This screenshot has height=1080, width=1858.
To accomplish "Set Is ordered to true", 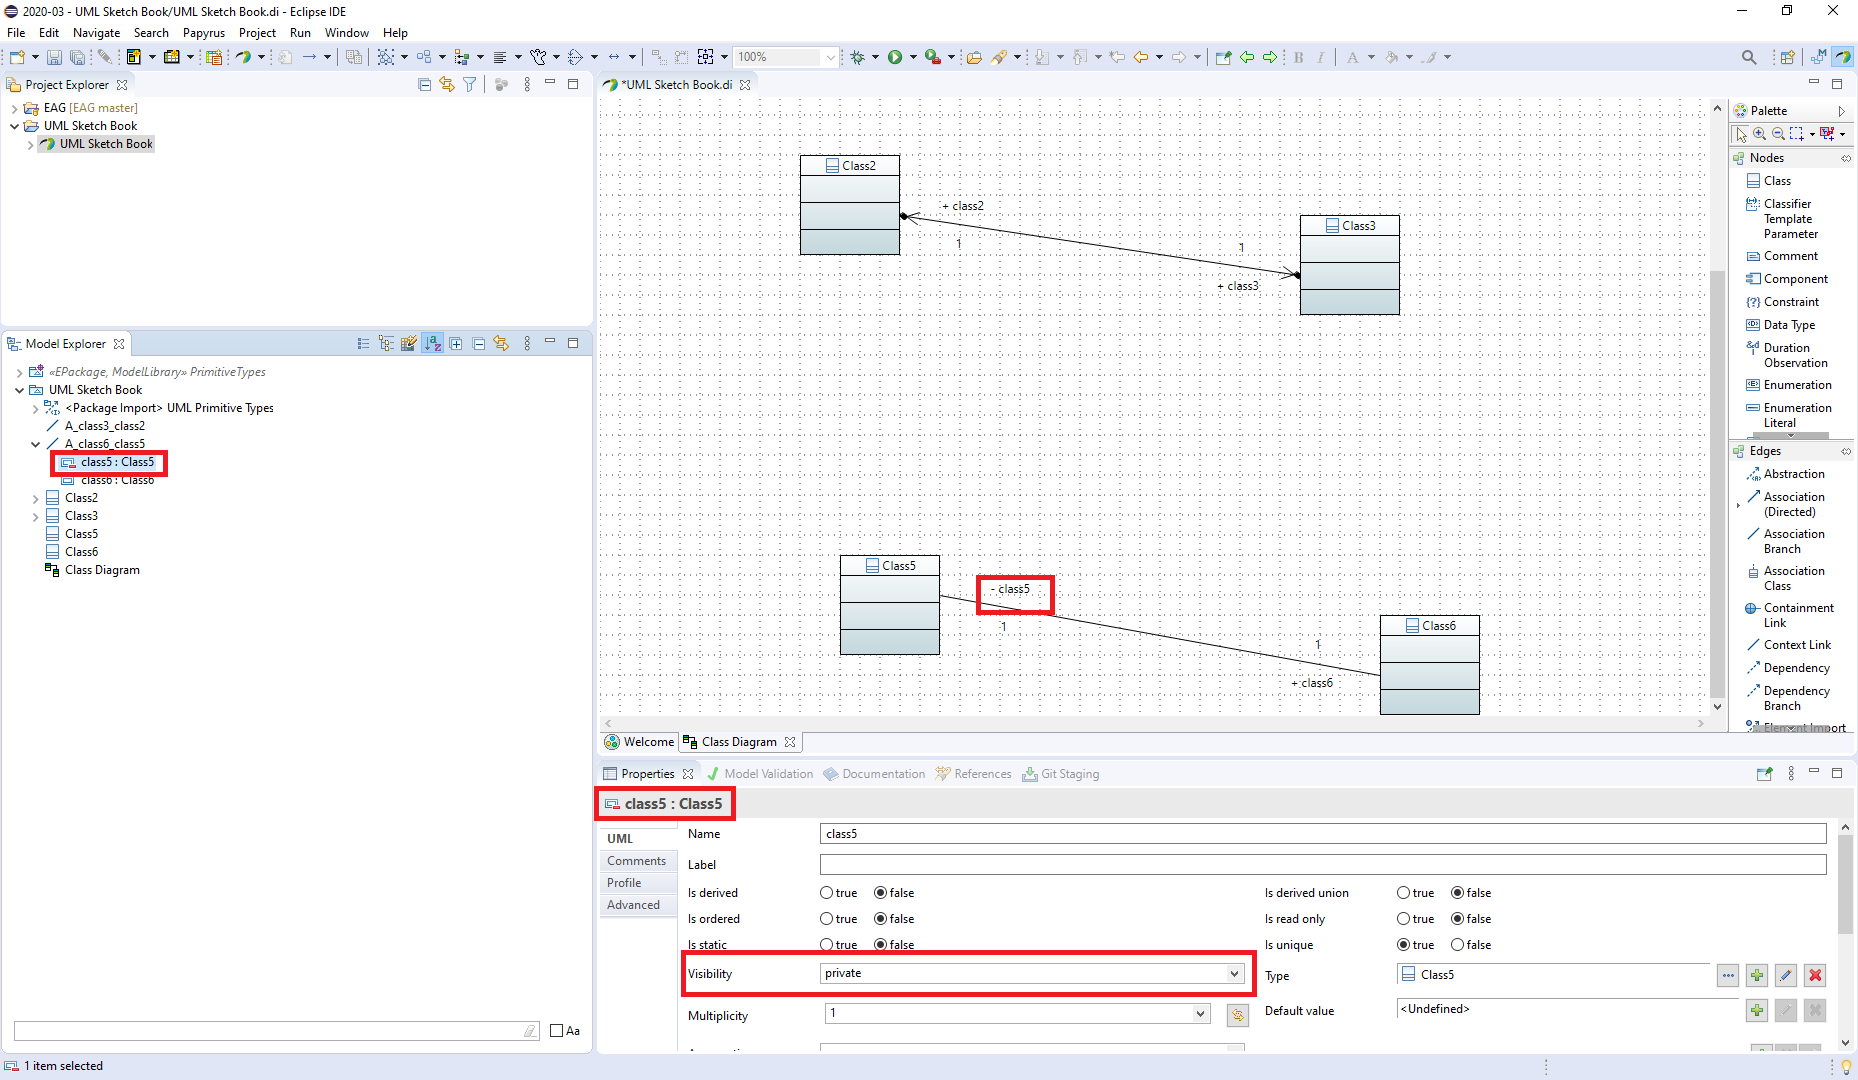I will point(827,919).
